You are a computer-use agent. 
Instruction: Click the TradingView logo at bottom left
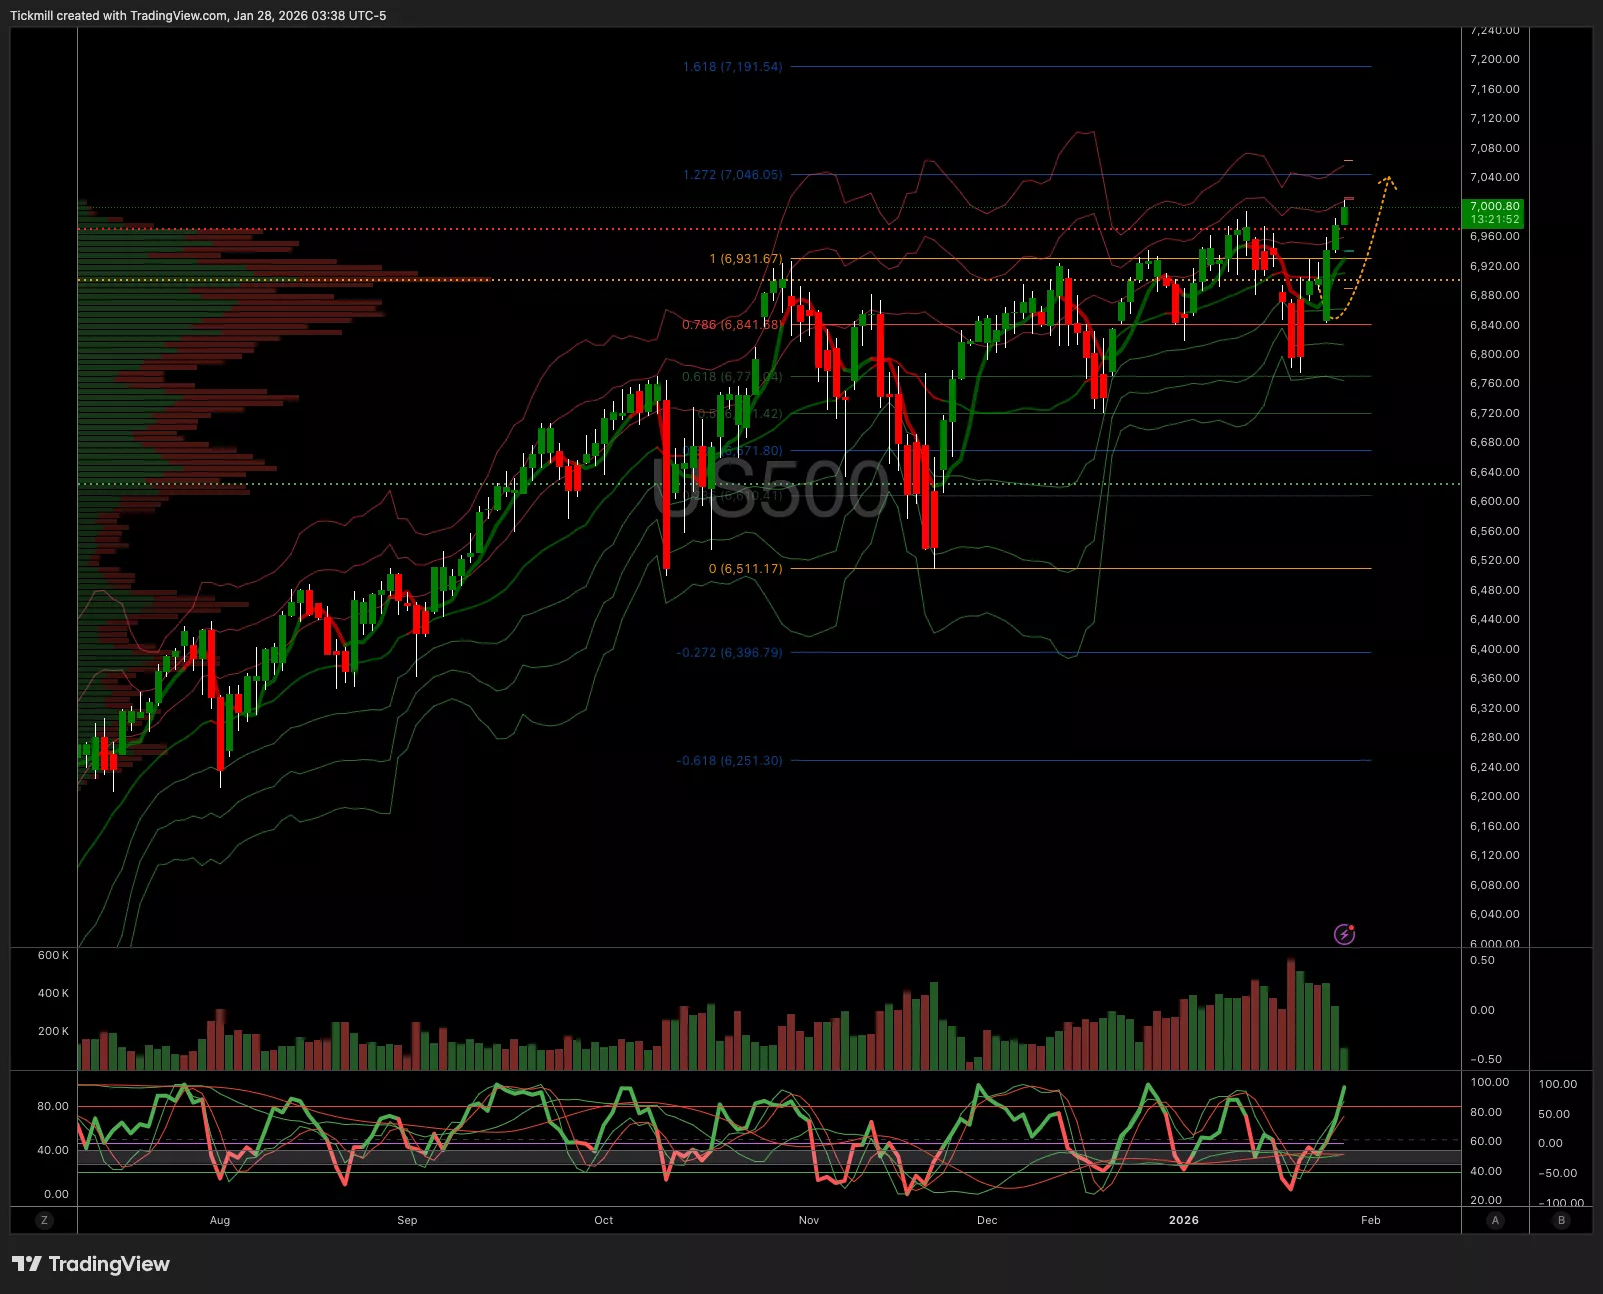tap(91, 1264)
